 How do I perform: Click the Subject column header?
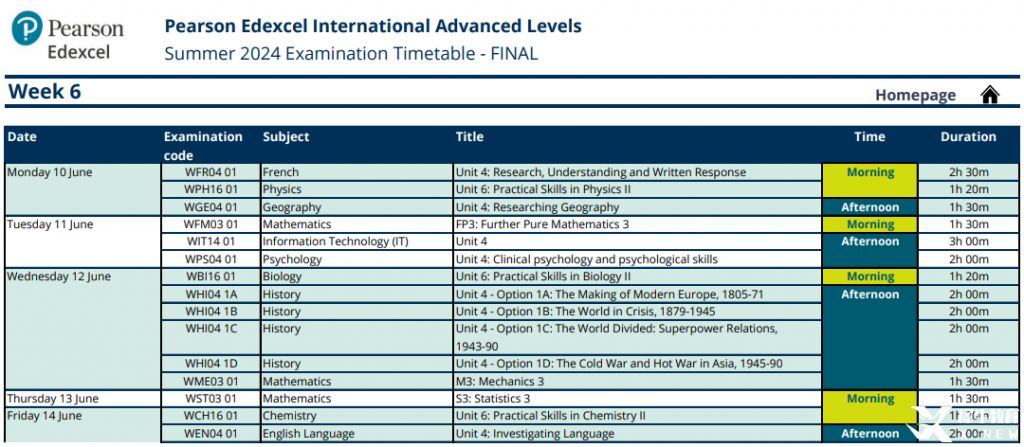286,137
